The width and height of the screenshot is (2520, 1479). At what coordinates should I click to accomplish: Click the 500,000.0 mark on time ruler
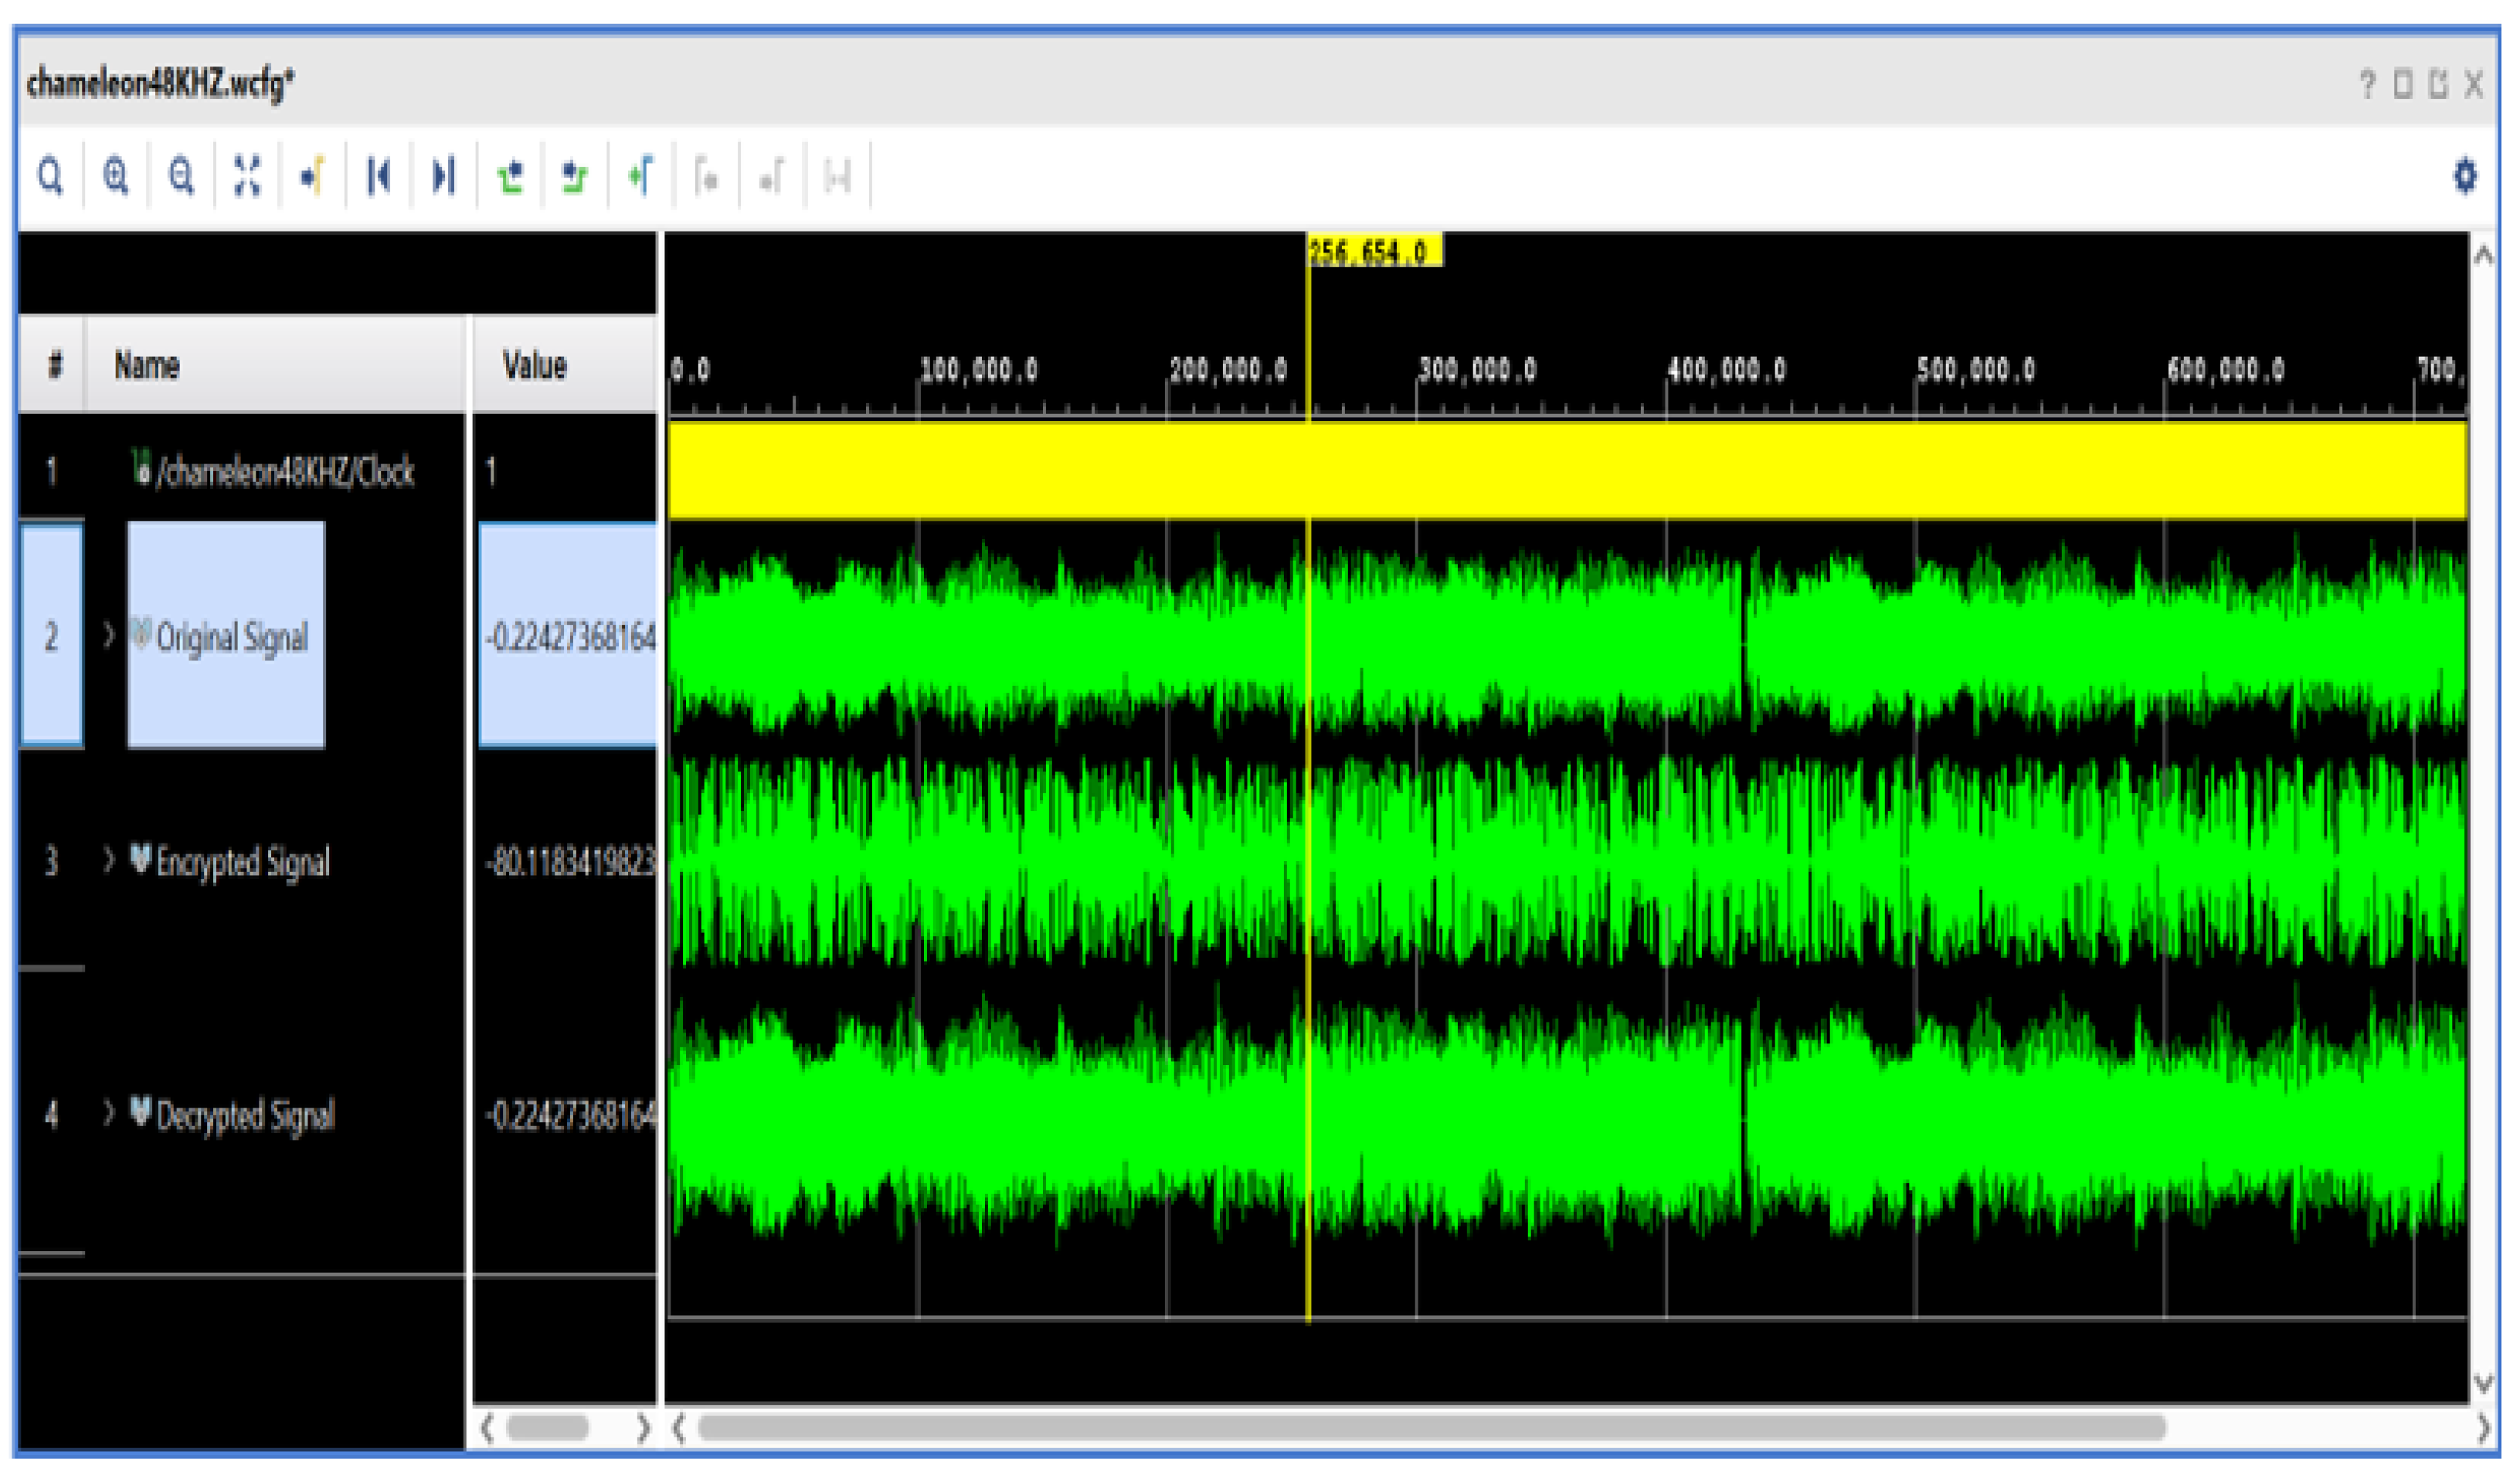[x=1975, y=370]
